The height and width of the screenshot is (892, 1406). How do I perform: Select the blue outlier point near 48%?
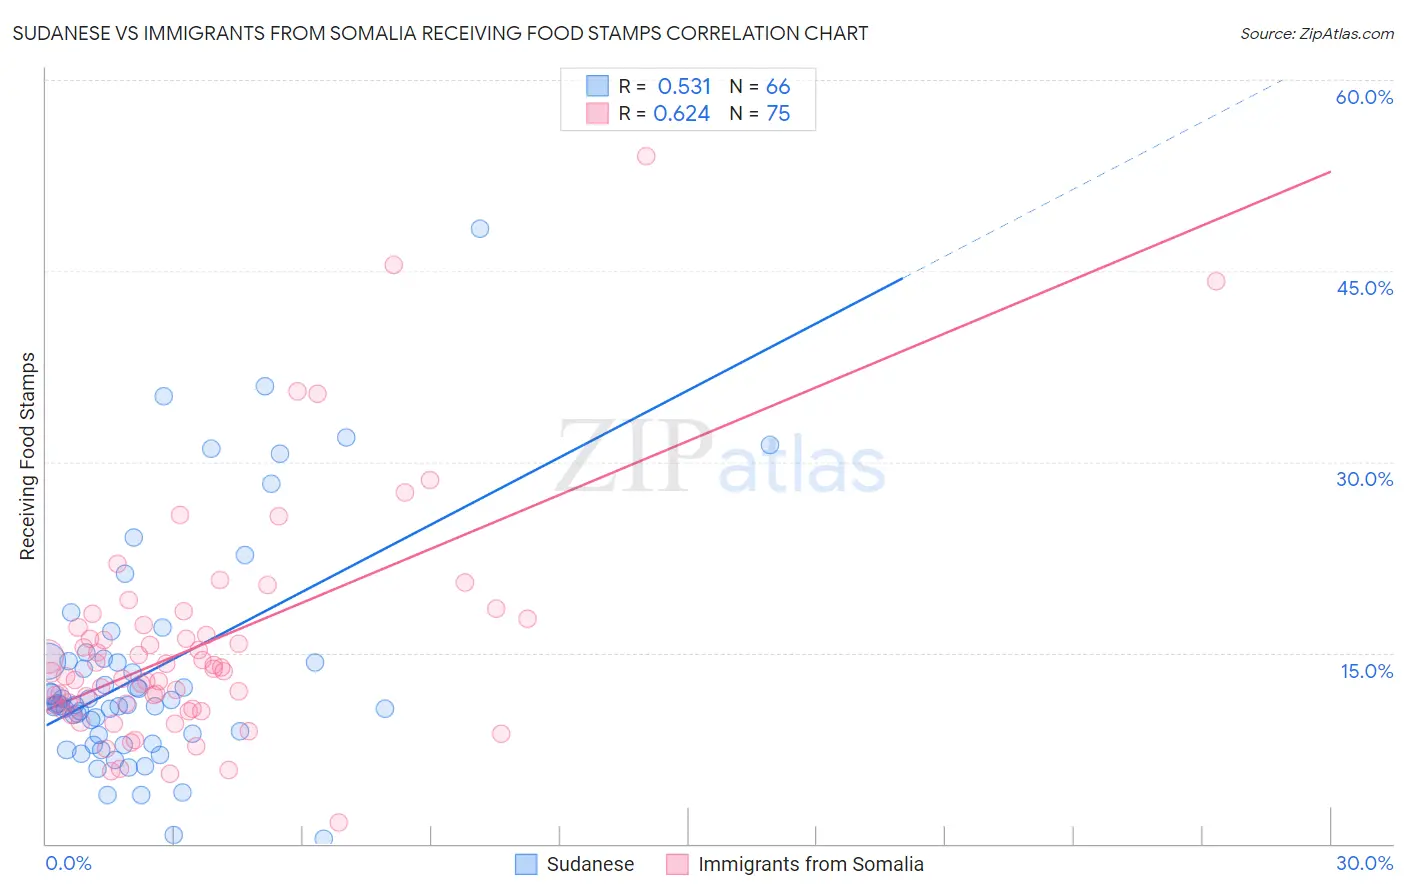[x=480, y=228]
